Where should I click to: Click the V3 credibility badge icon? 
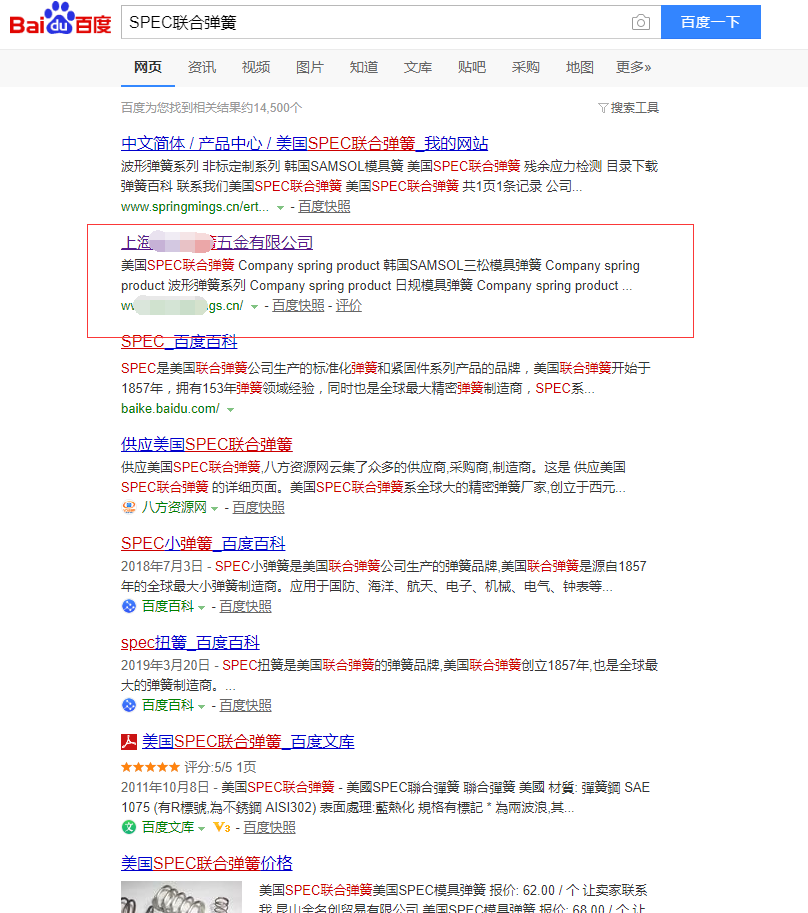[x=222, y=827]
